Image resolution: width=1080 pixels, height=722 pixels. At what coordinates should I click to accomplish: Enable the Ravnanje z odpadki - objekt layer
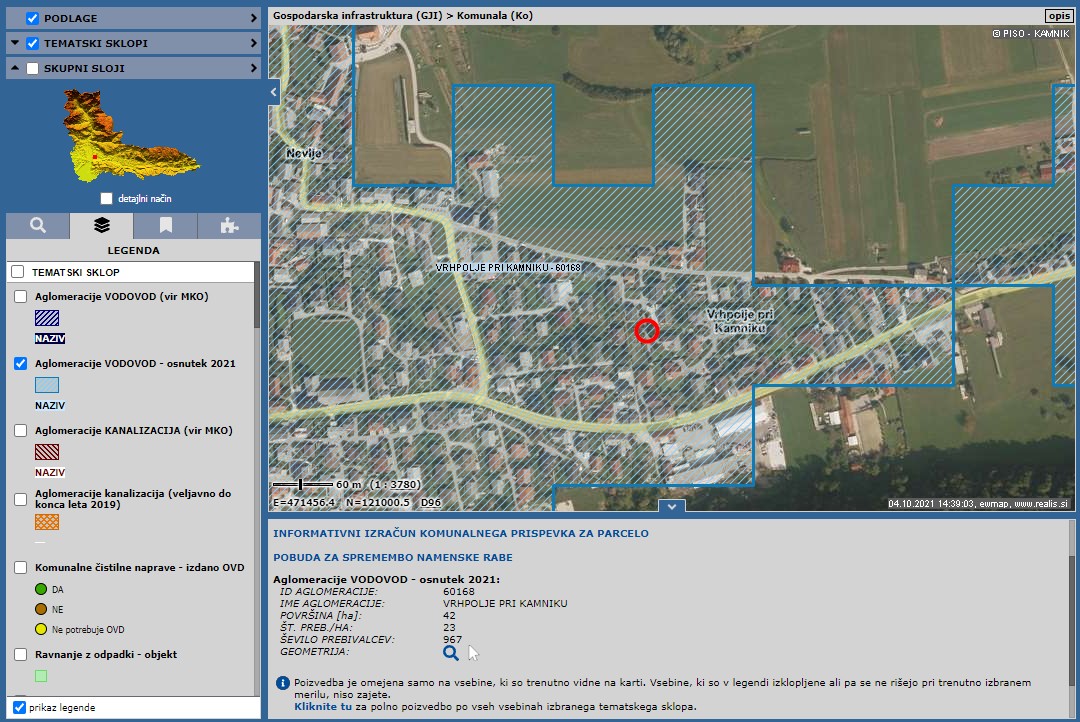click(20, 654)
